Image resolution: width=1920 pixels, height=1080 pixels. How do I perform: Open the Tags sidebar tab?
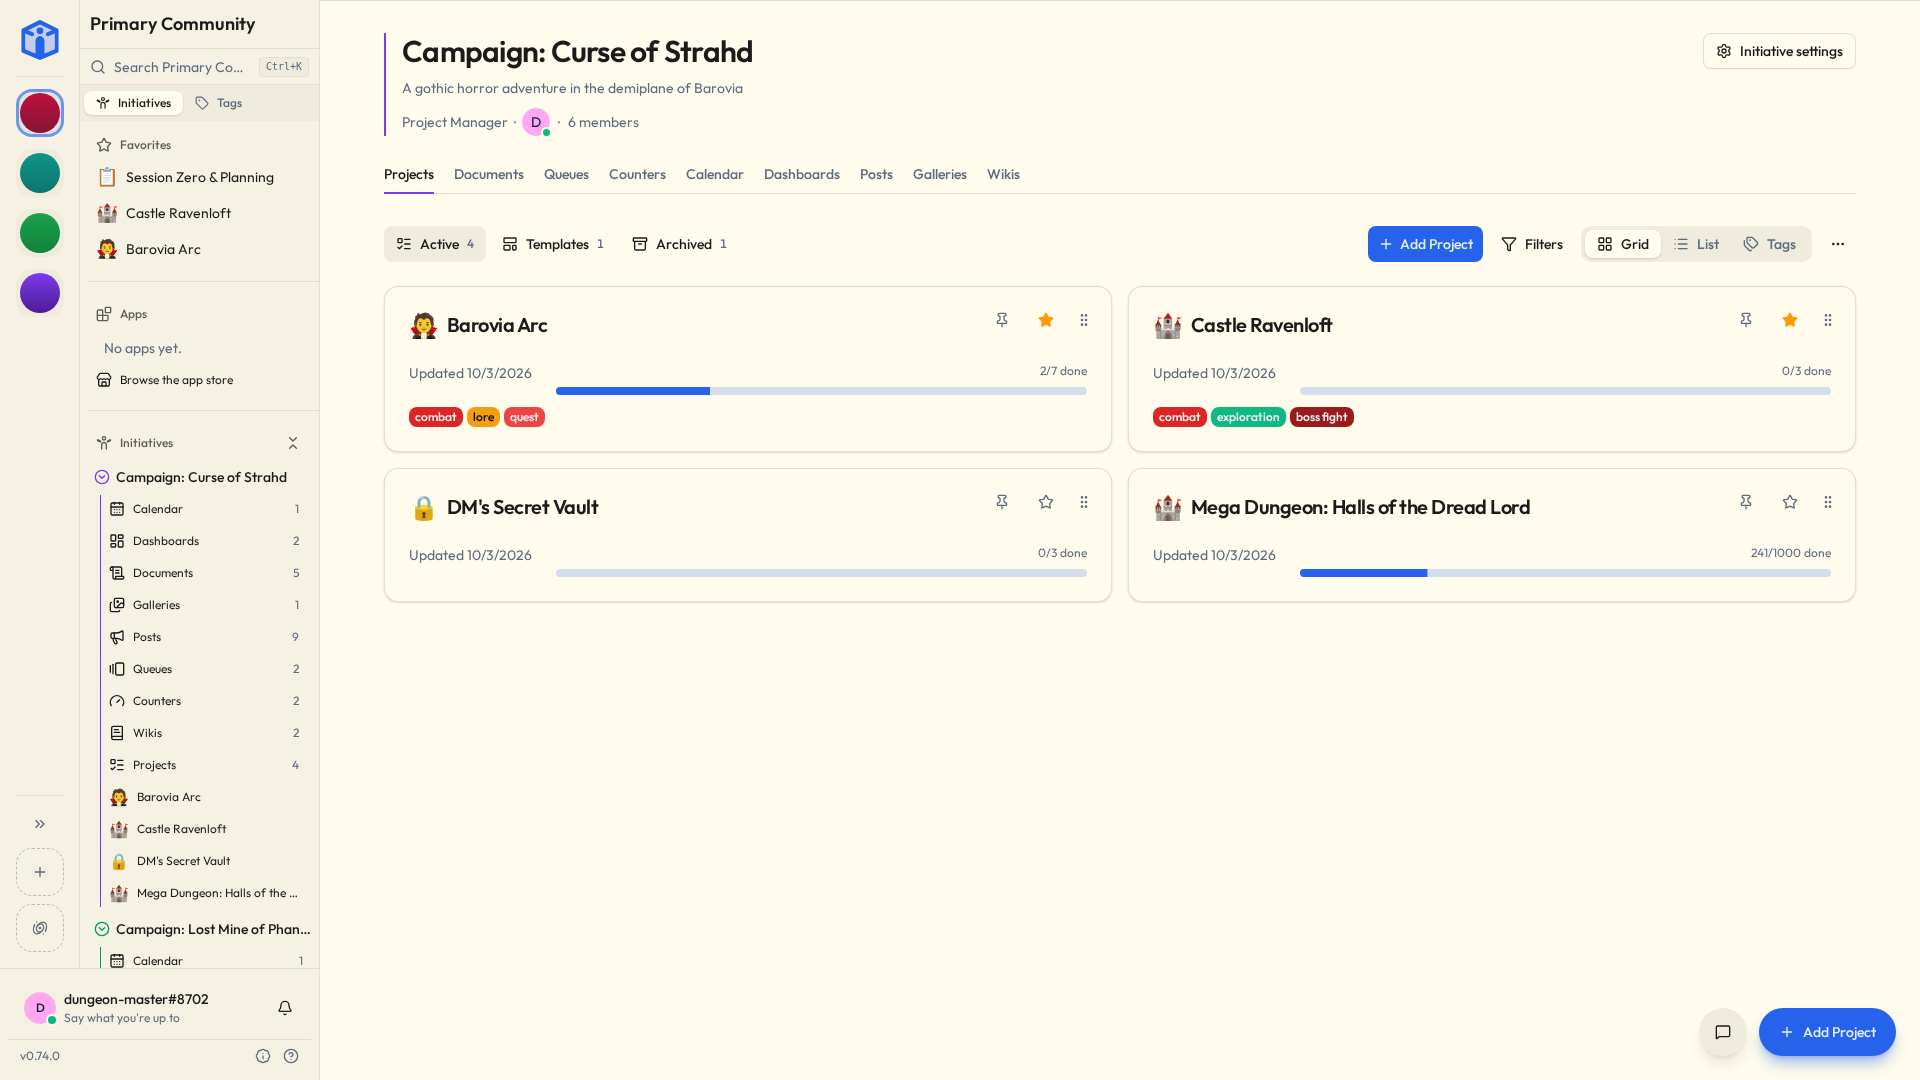[x=219, y=103]
